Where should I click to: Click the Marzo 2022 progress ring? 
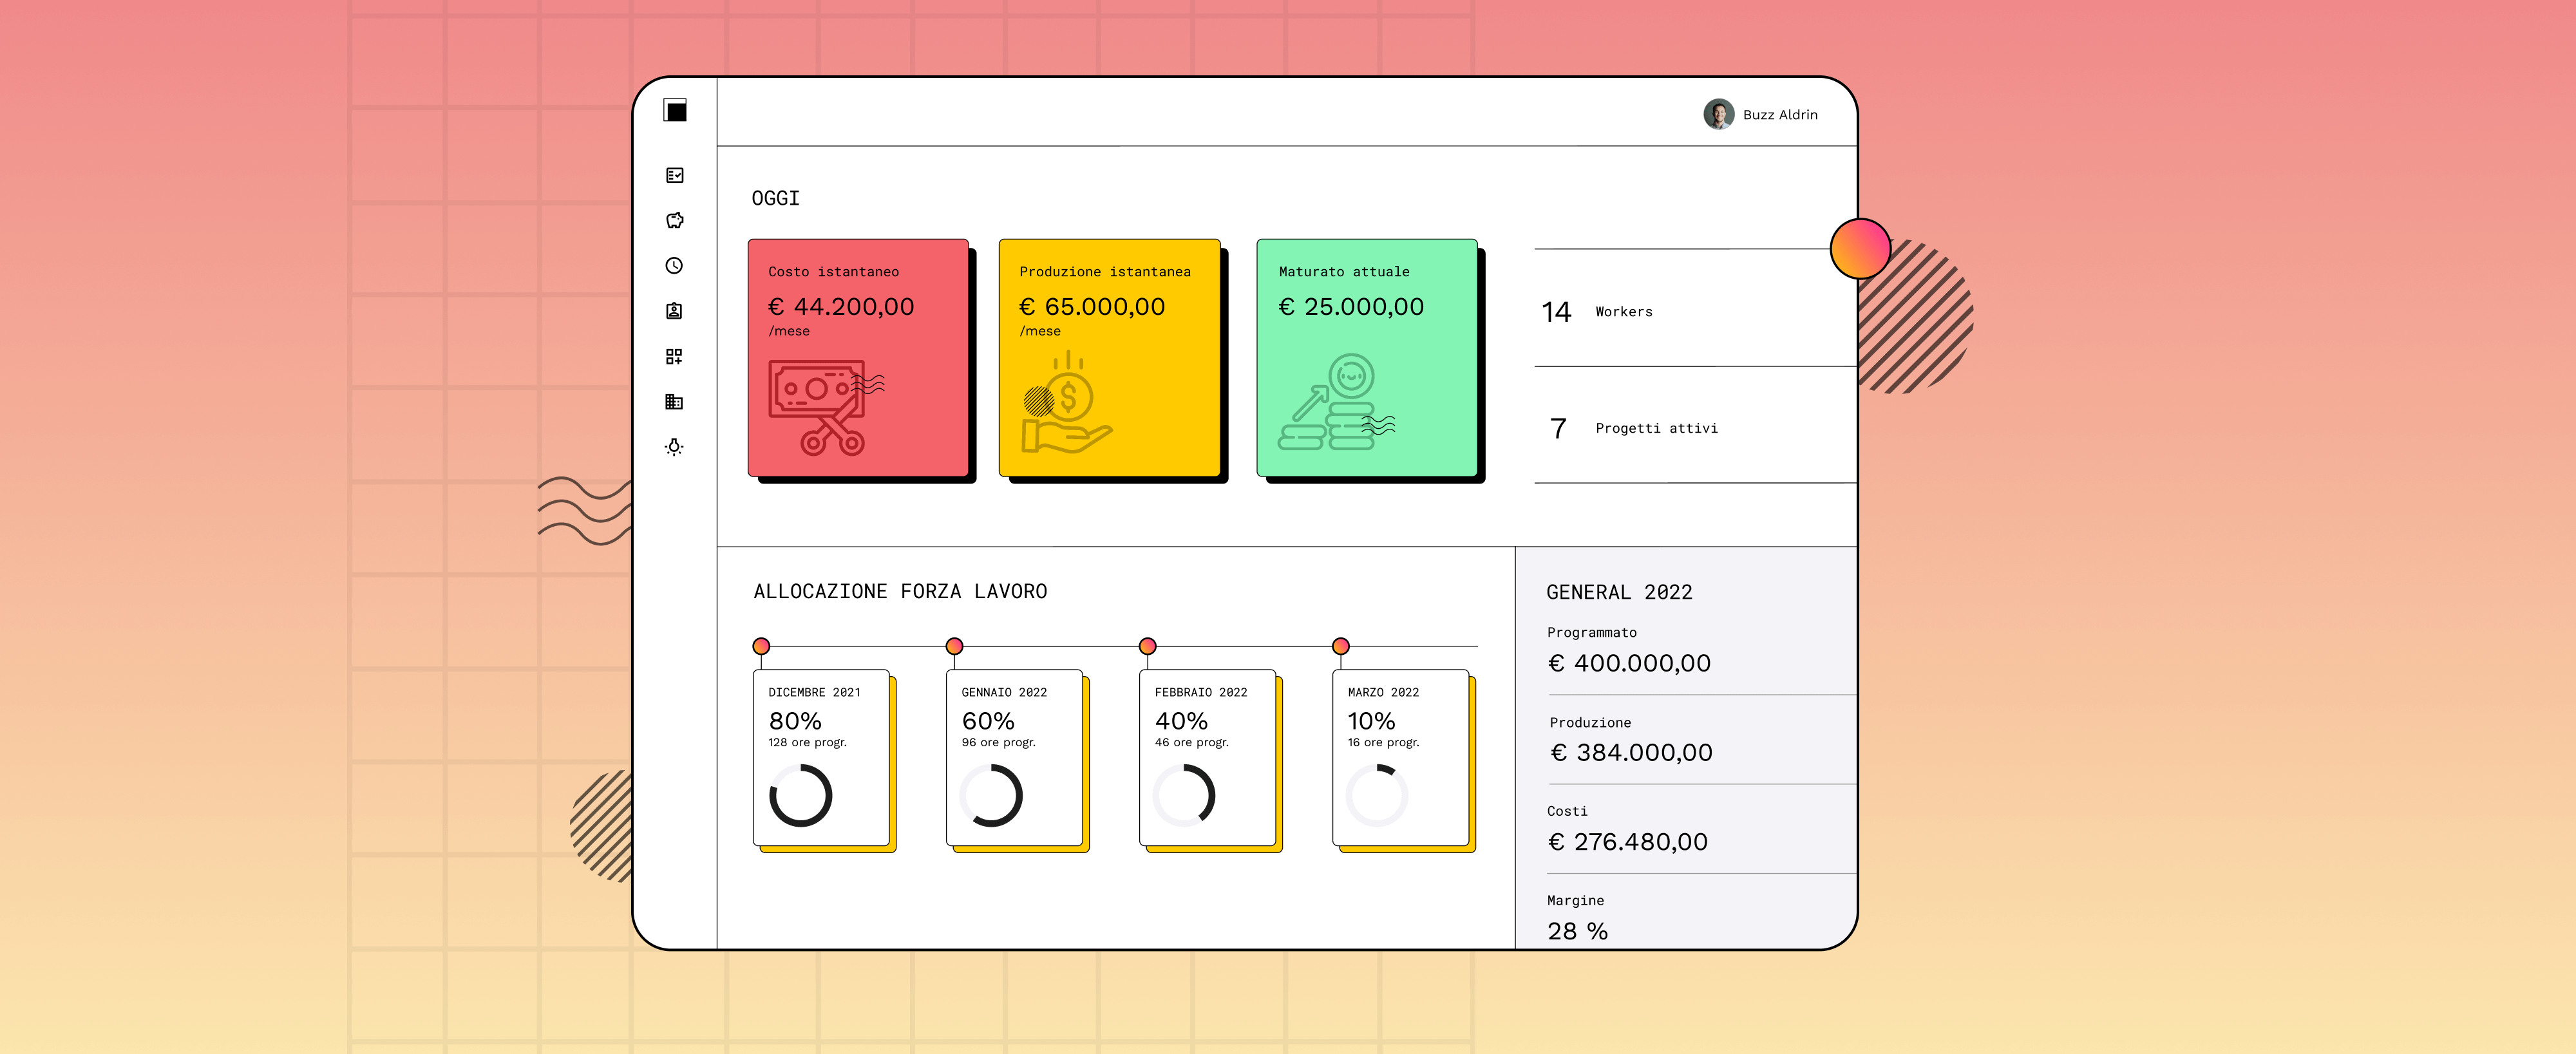tap(1376, 796)
